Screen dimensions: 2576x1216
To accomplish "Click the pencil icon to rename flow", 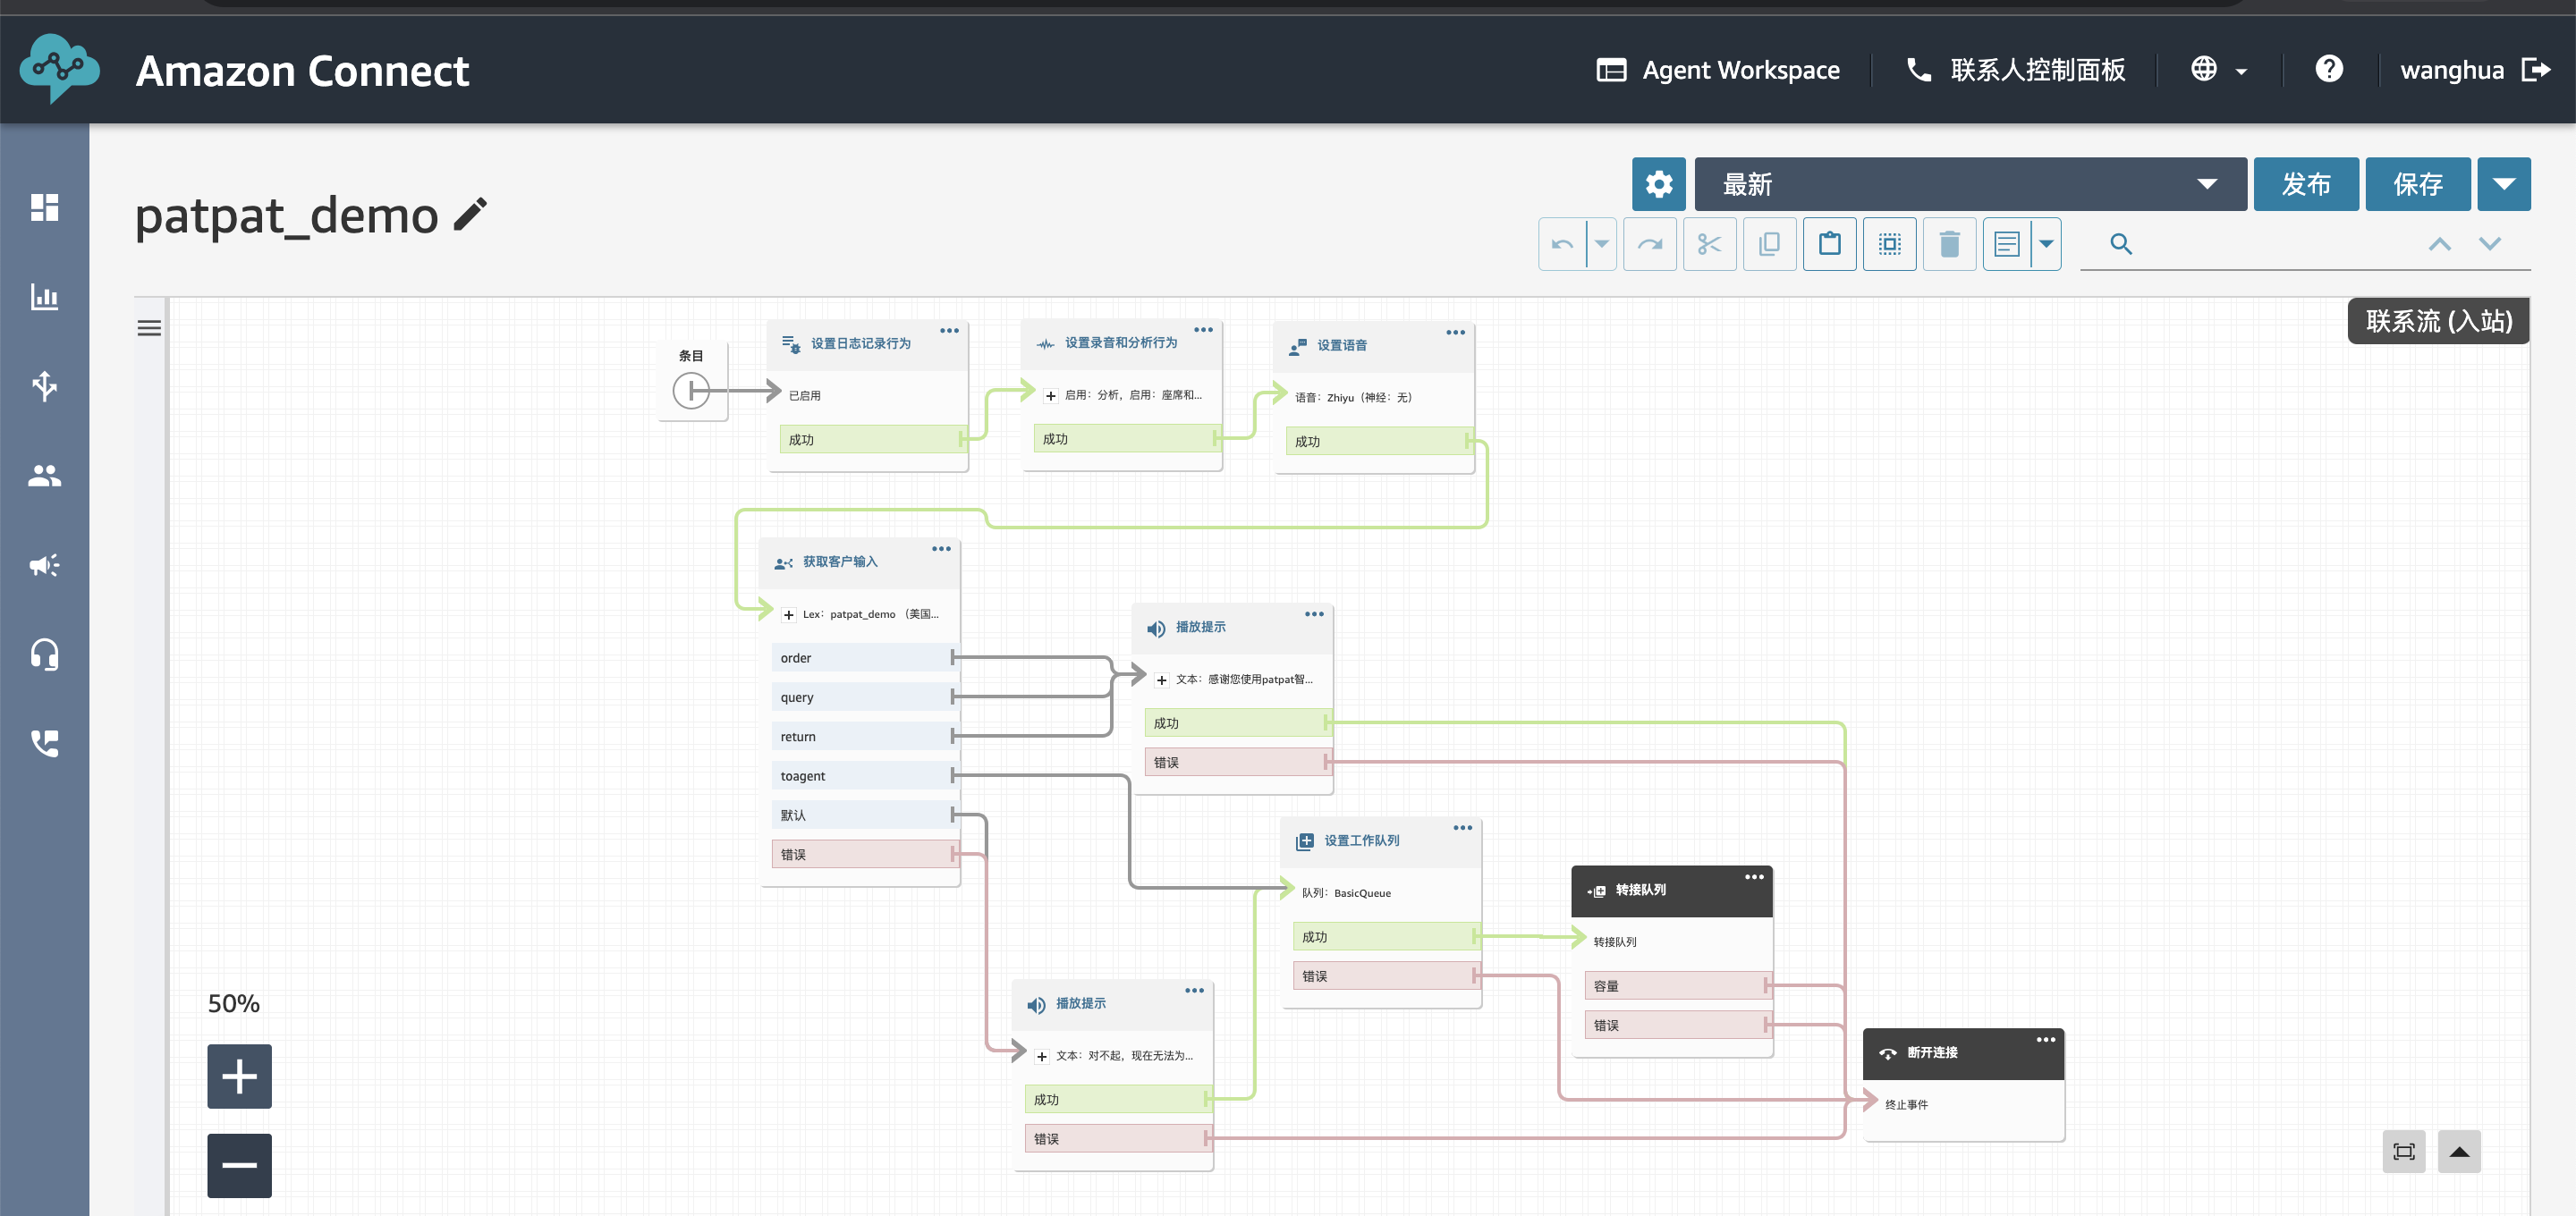I will (470, 214).
